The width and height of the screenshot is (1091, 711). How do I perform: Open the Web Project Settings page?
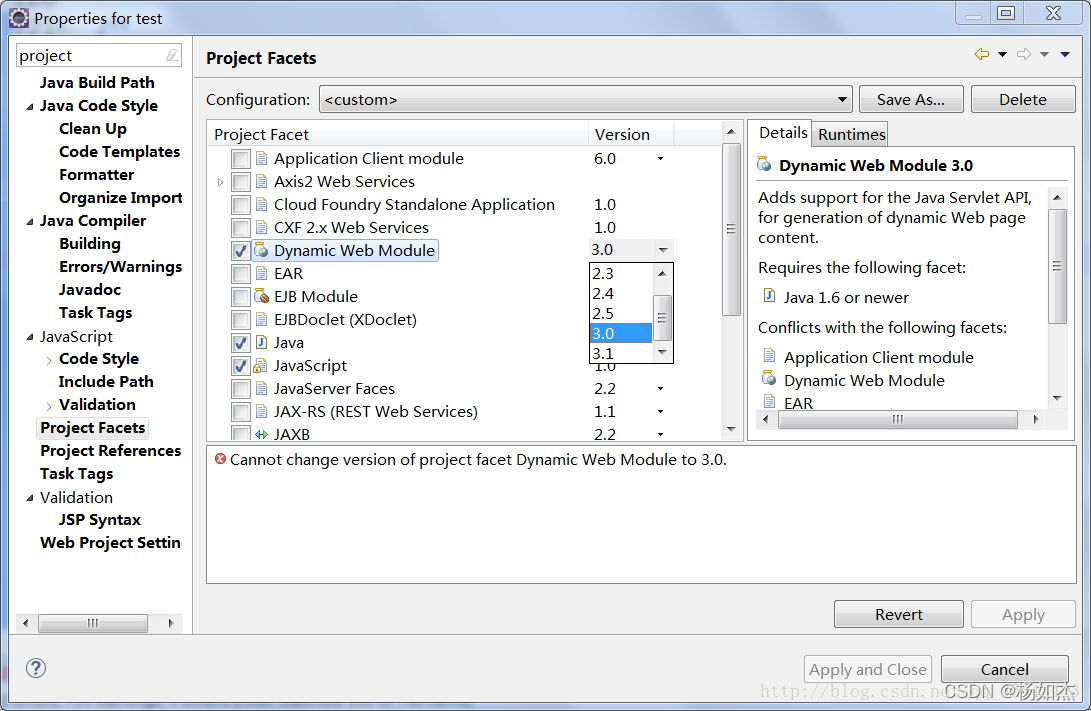[x=110, y=543]
